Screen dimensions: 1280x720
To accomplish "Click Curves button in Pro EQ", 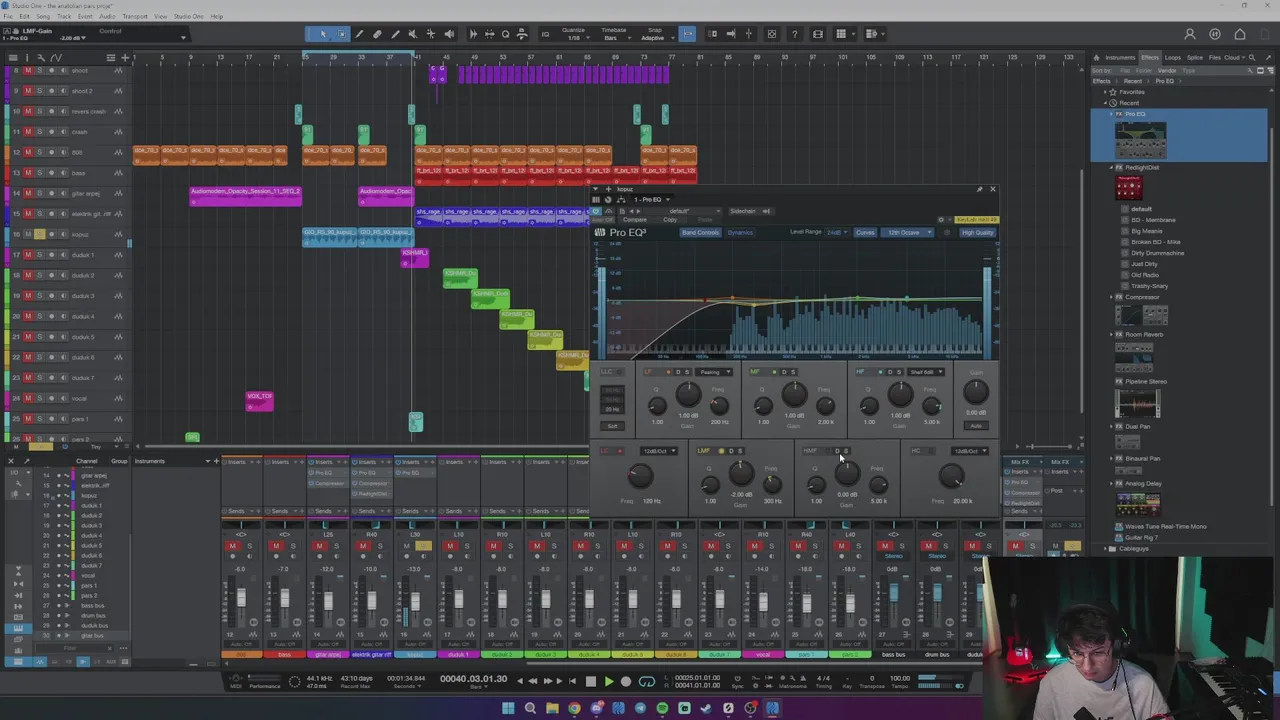I will 865,233.
